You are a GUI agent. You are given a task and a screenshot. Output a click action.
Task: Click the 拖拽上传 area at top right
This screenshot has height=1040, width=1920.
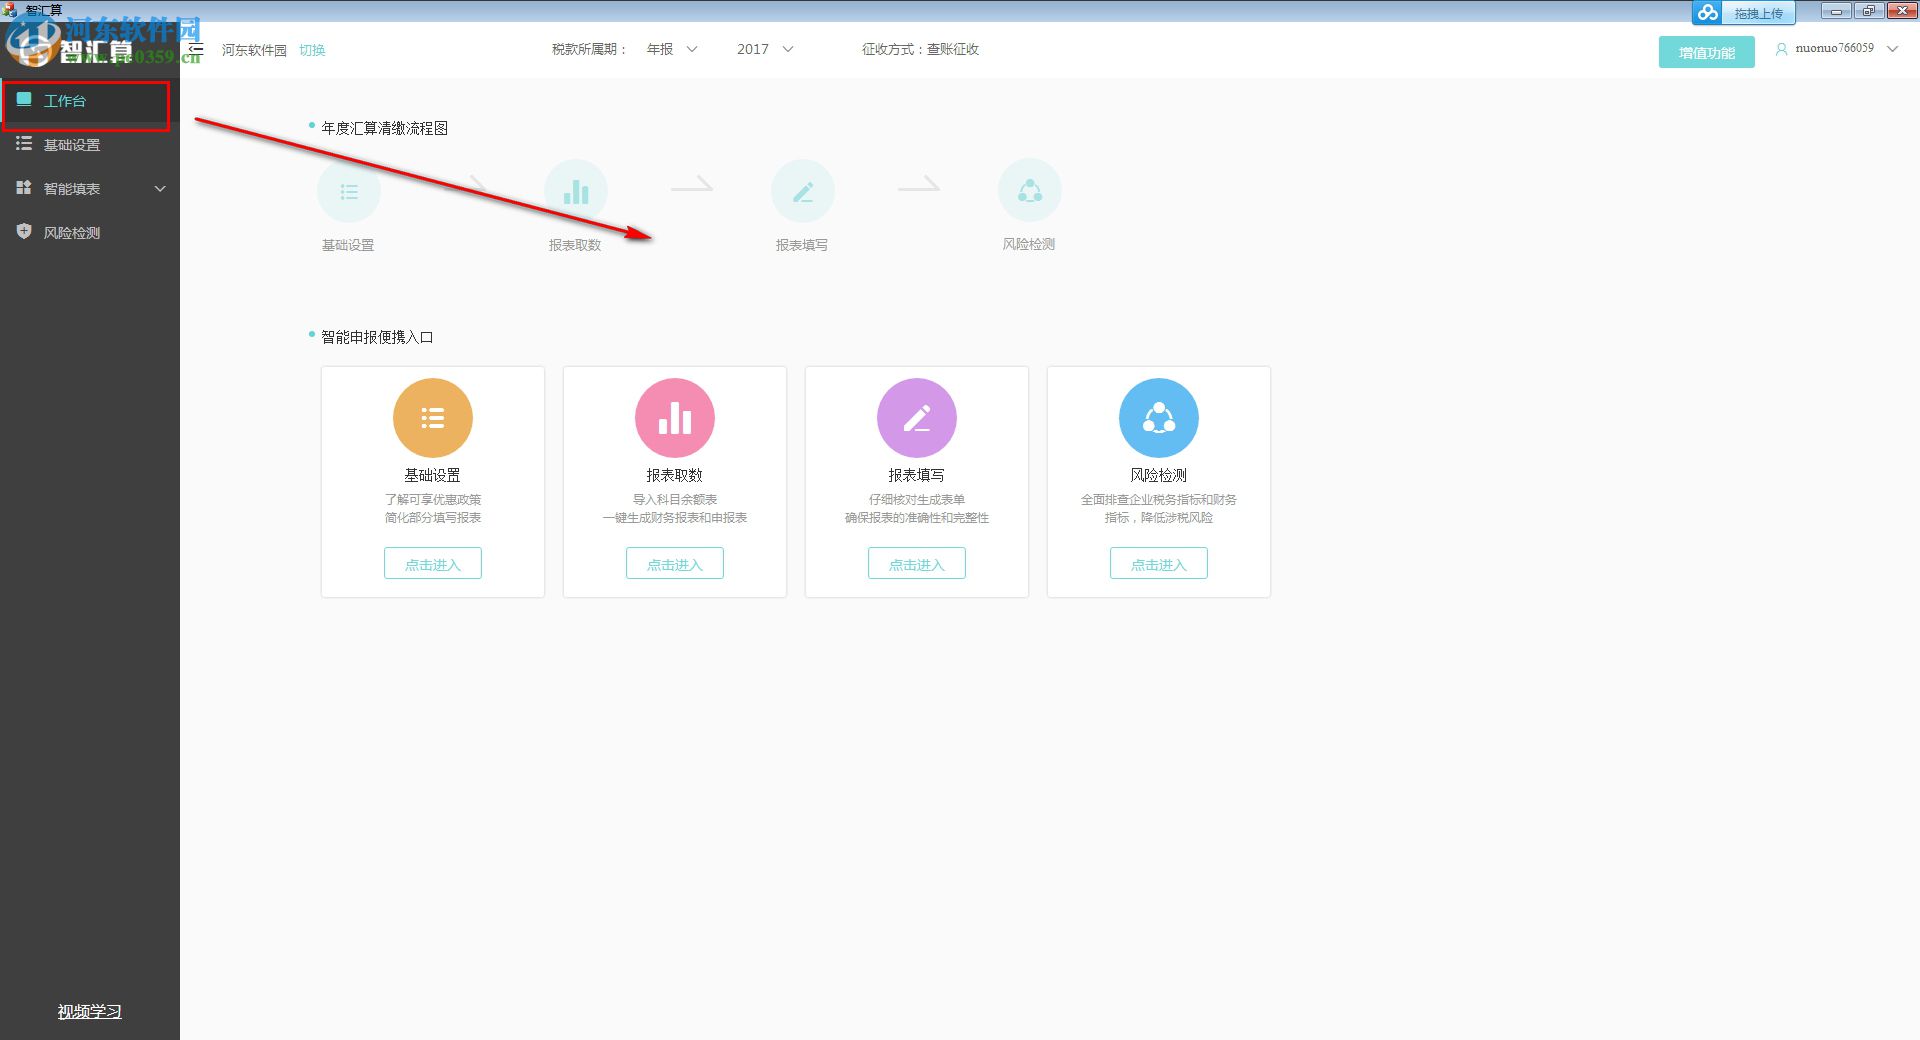(x=1760, y=12)
